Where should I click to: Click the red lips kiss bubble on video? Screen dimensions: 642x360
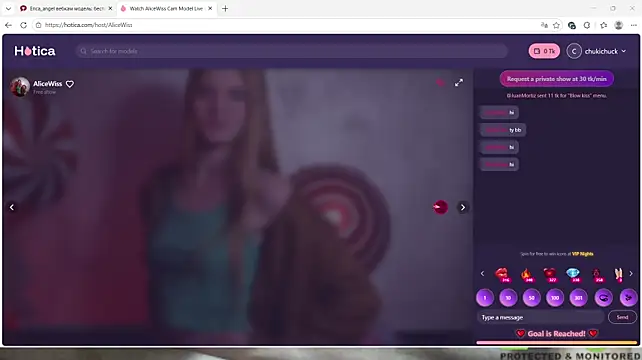pyautogui.click(x=441, y=207)
